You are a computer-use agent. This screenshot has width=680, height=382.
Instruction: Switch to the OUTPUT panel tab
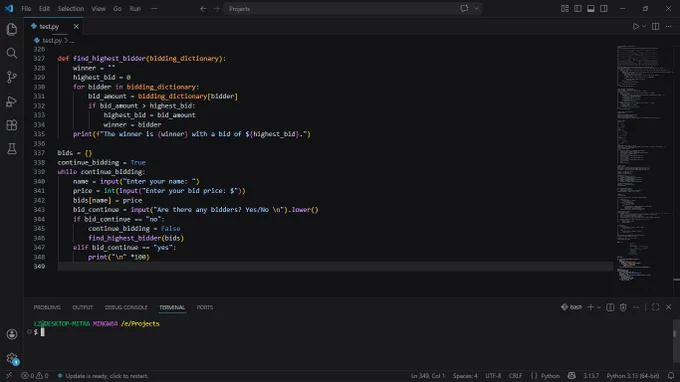click(82, 307)
